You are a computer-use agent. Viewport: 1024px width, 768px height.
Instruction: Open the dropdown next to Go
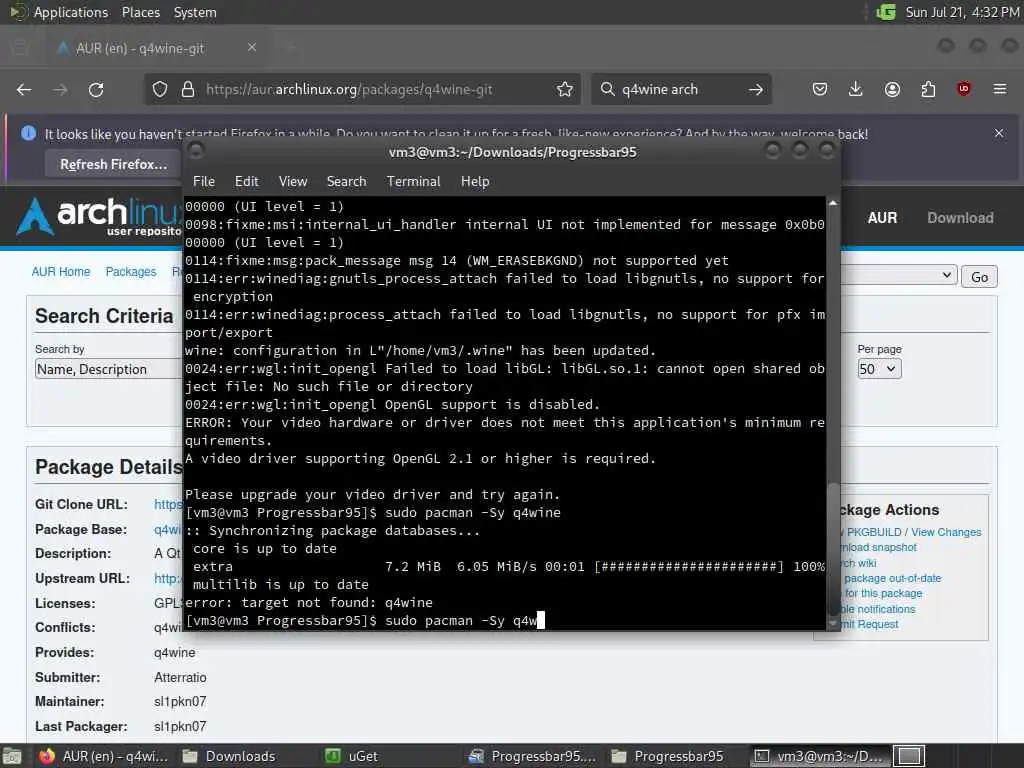click(899, 275)
